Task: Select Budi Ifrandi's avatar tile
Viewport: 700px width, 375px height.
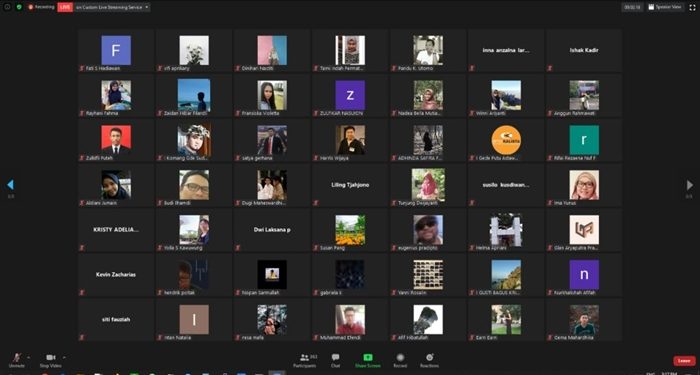Action: pyautogui.click(x=194, y=185)
